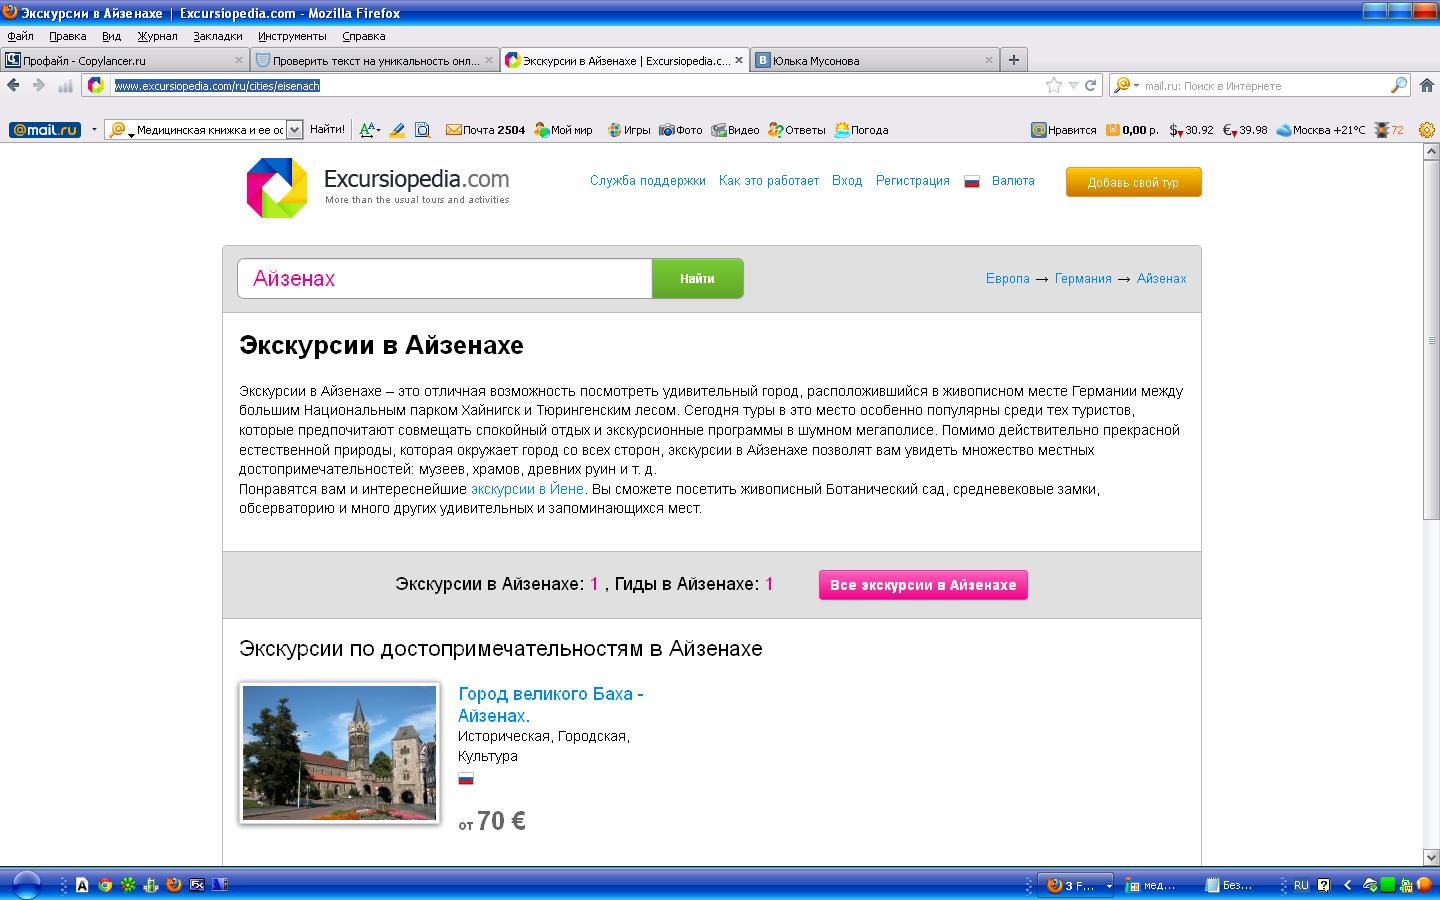
Task: Open Погода on the mail.ru toolbar
Action: tap(861, 130)
